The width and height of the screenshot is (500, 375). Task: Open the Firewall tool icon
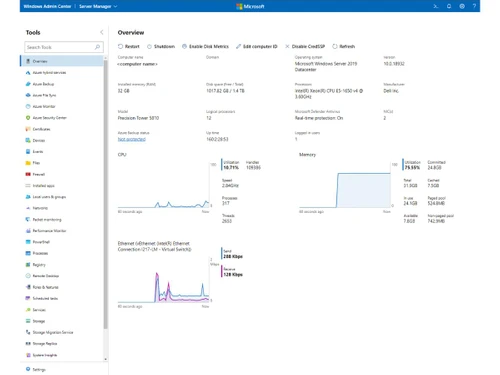(x=28, y=174)
